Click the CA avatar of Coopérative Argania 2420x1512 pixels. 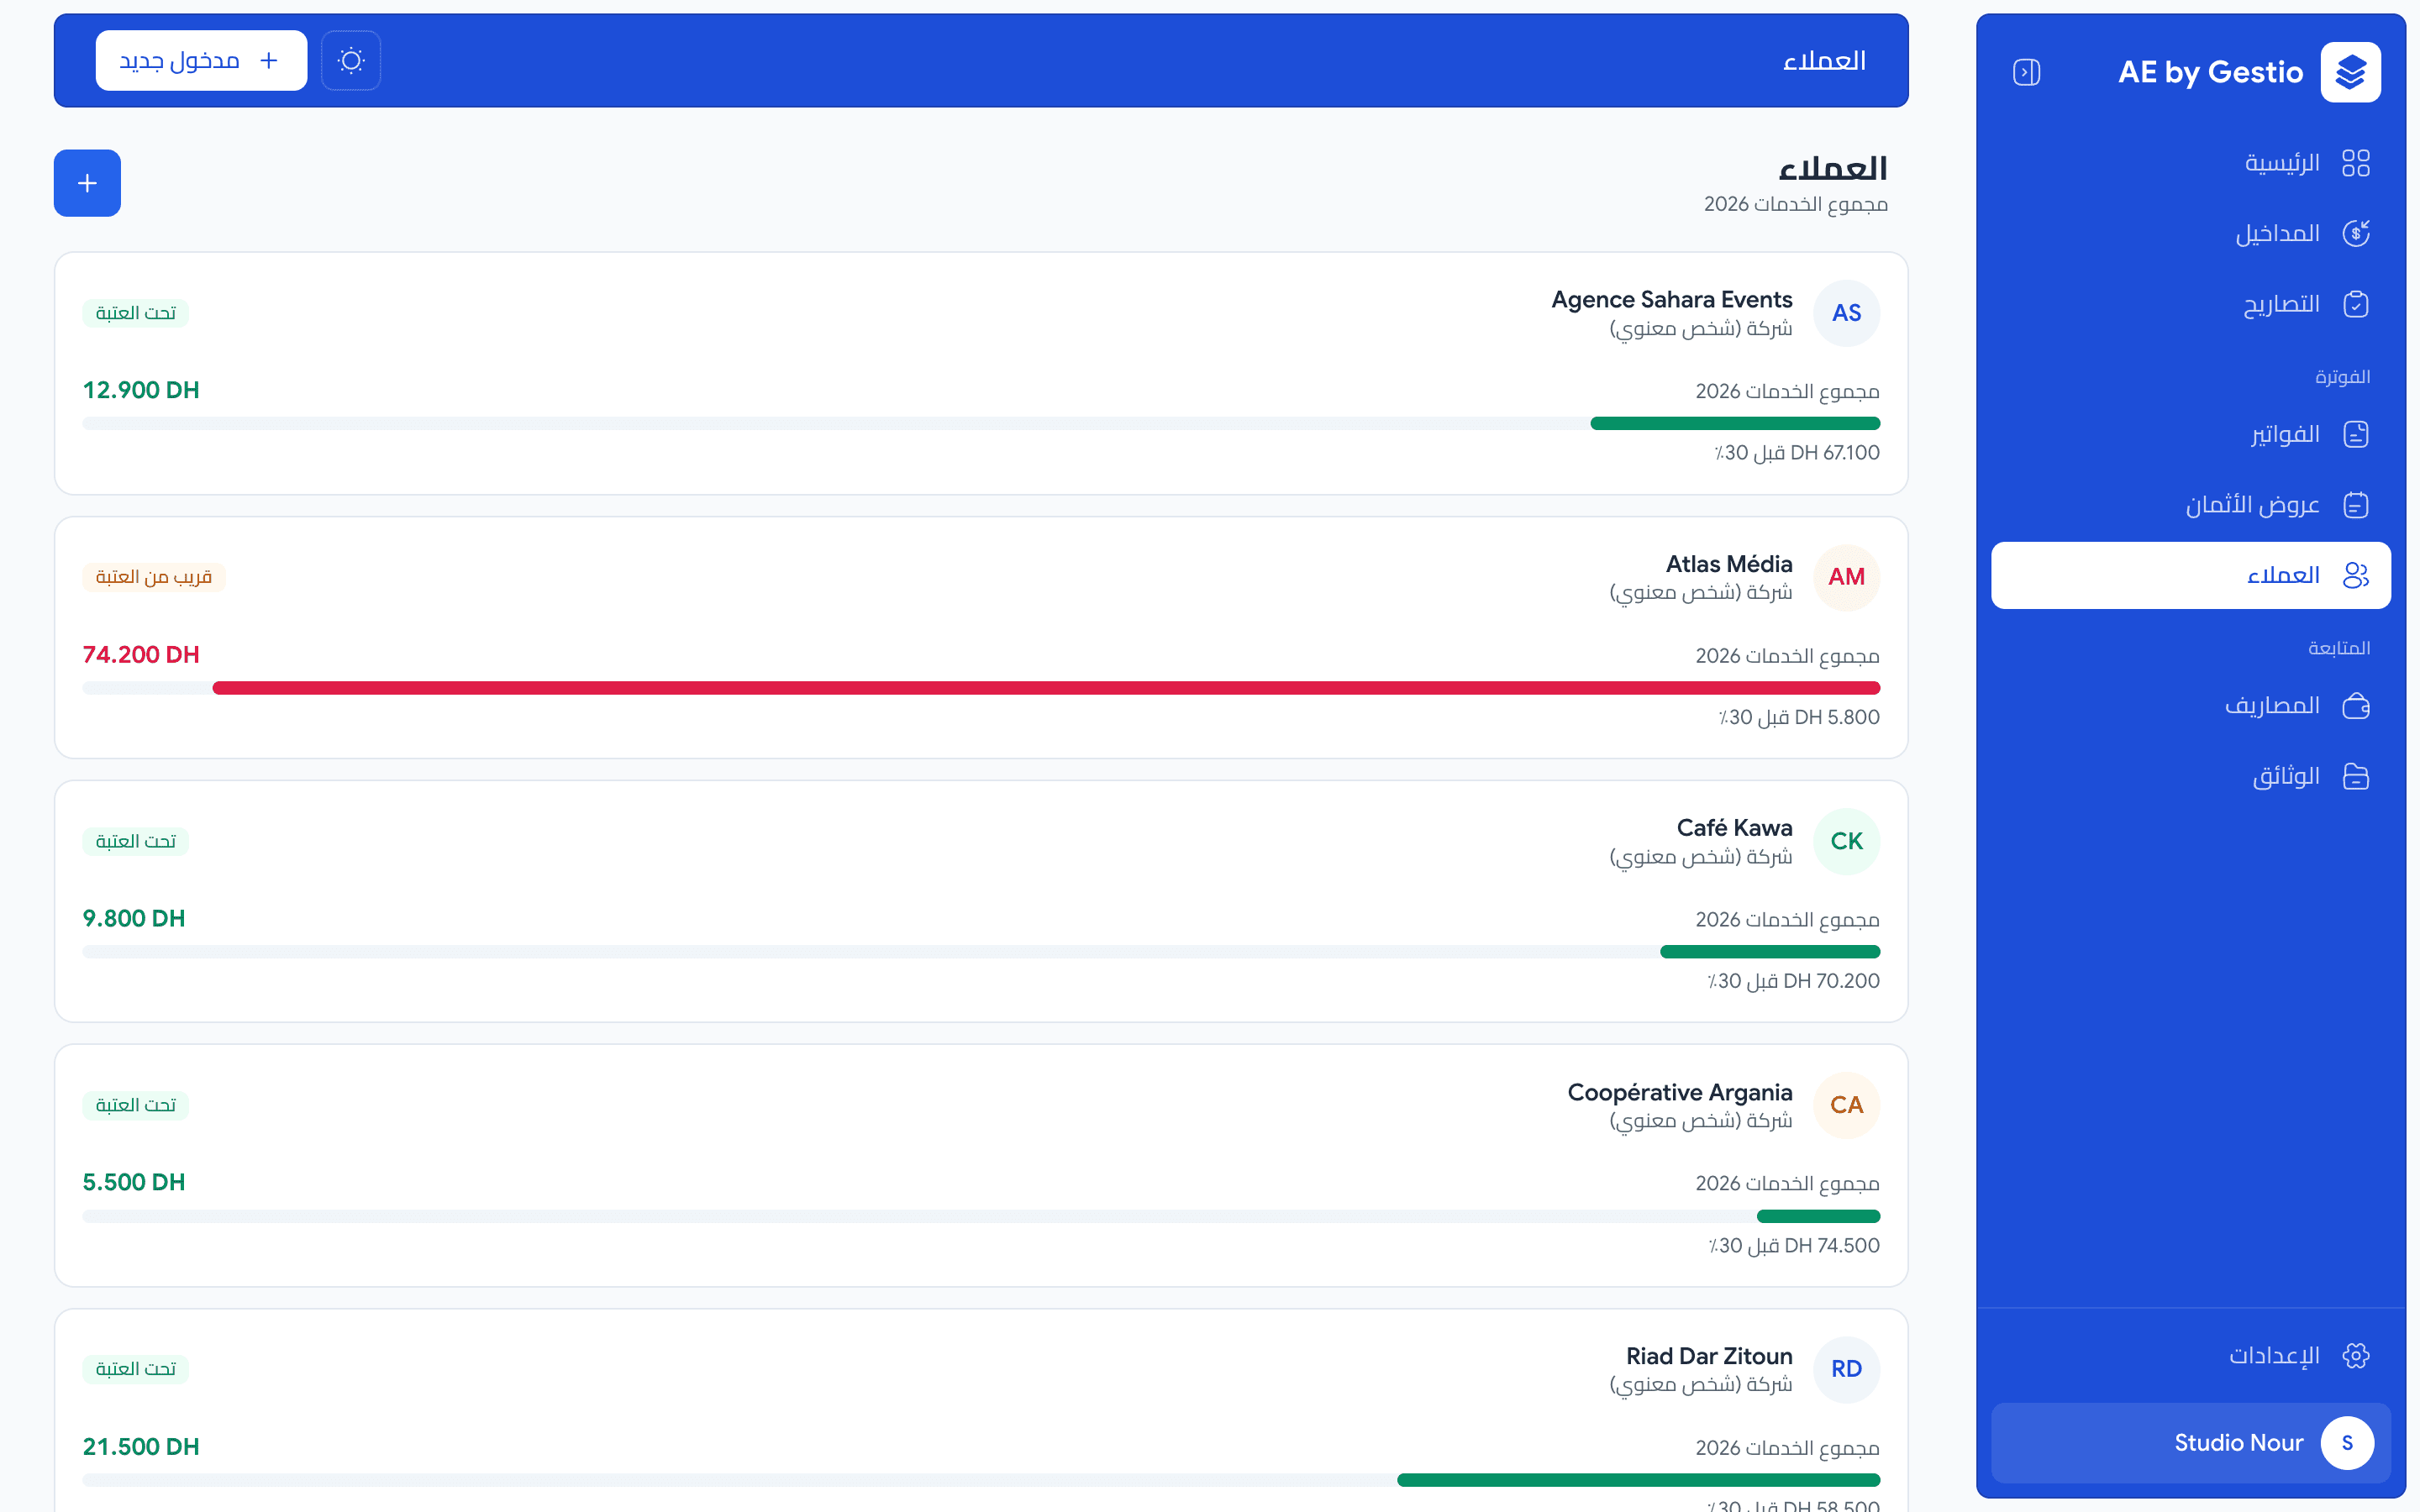point(1846,1105)
